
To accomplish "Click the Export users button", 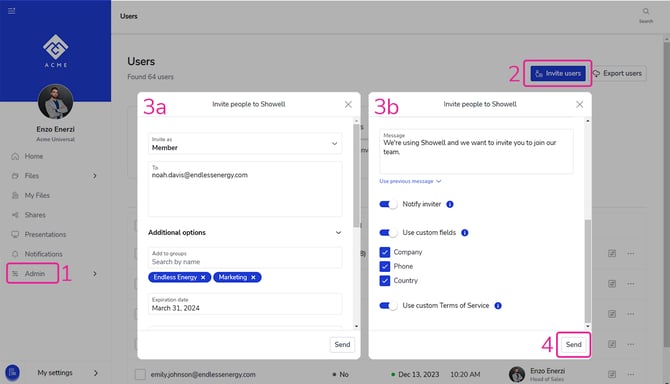I will pyautogui.click(x=618, y=73).
